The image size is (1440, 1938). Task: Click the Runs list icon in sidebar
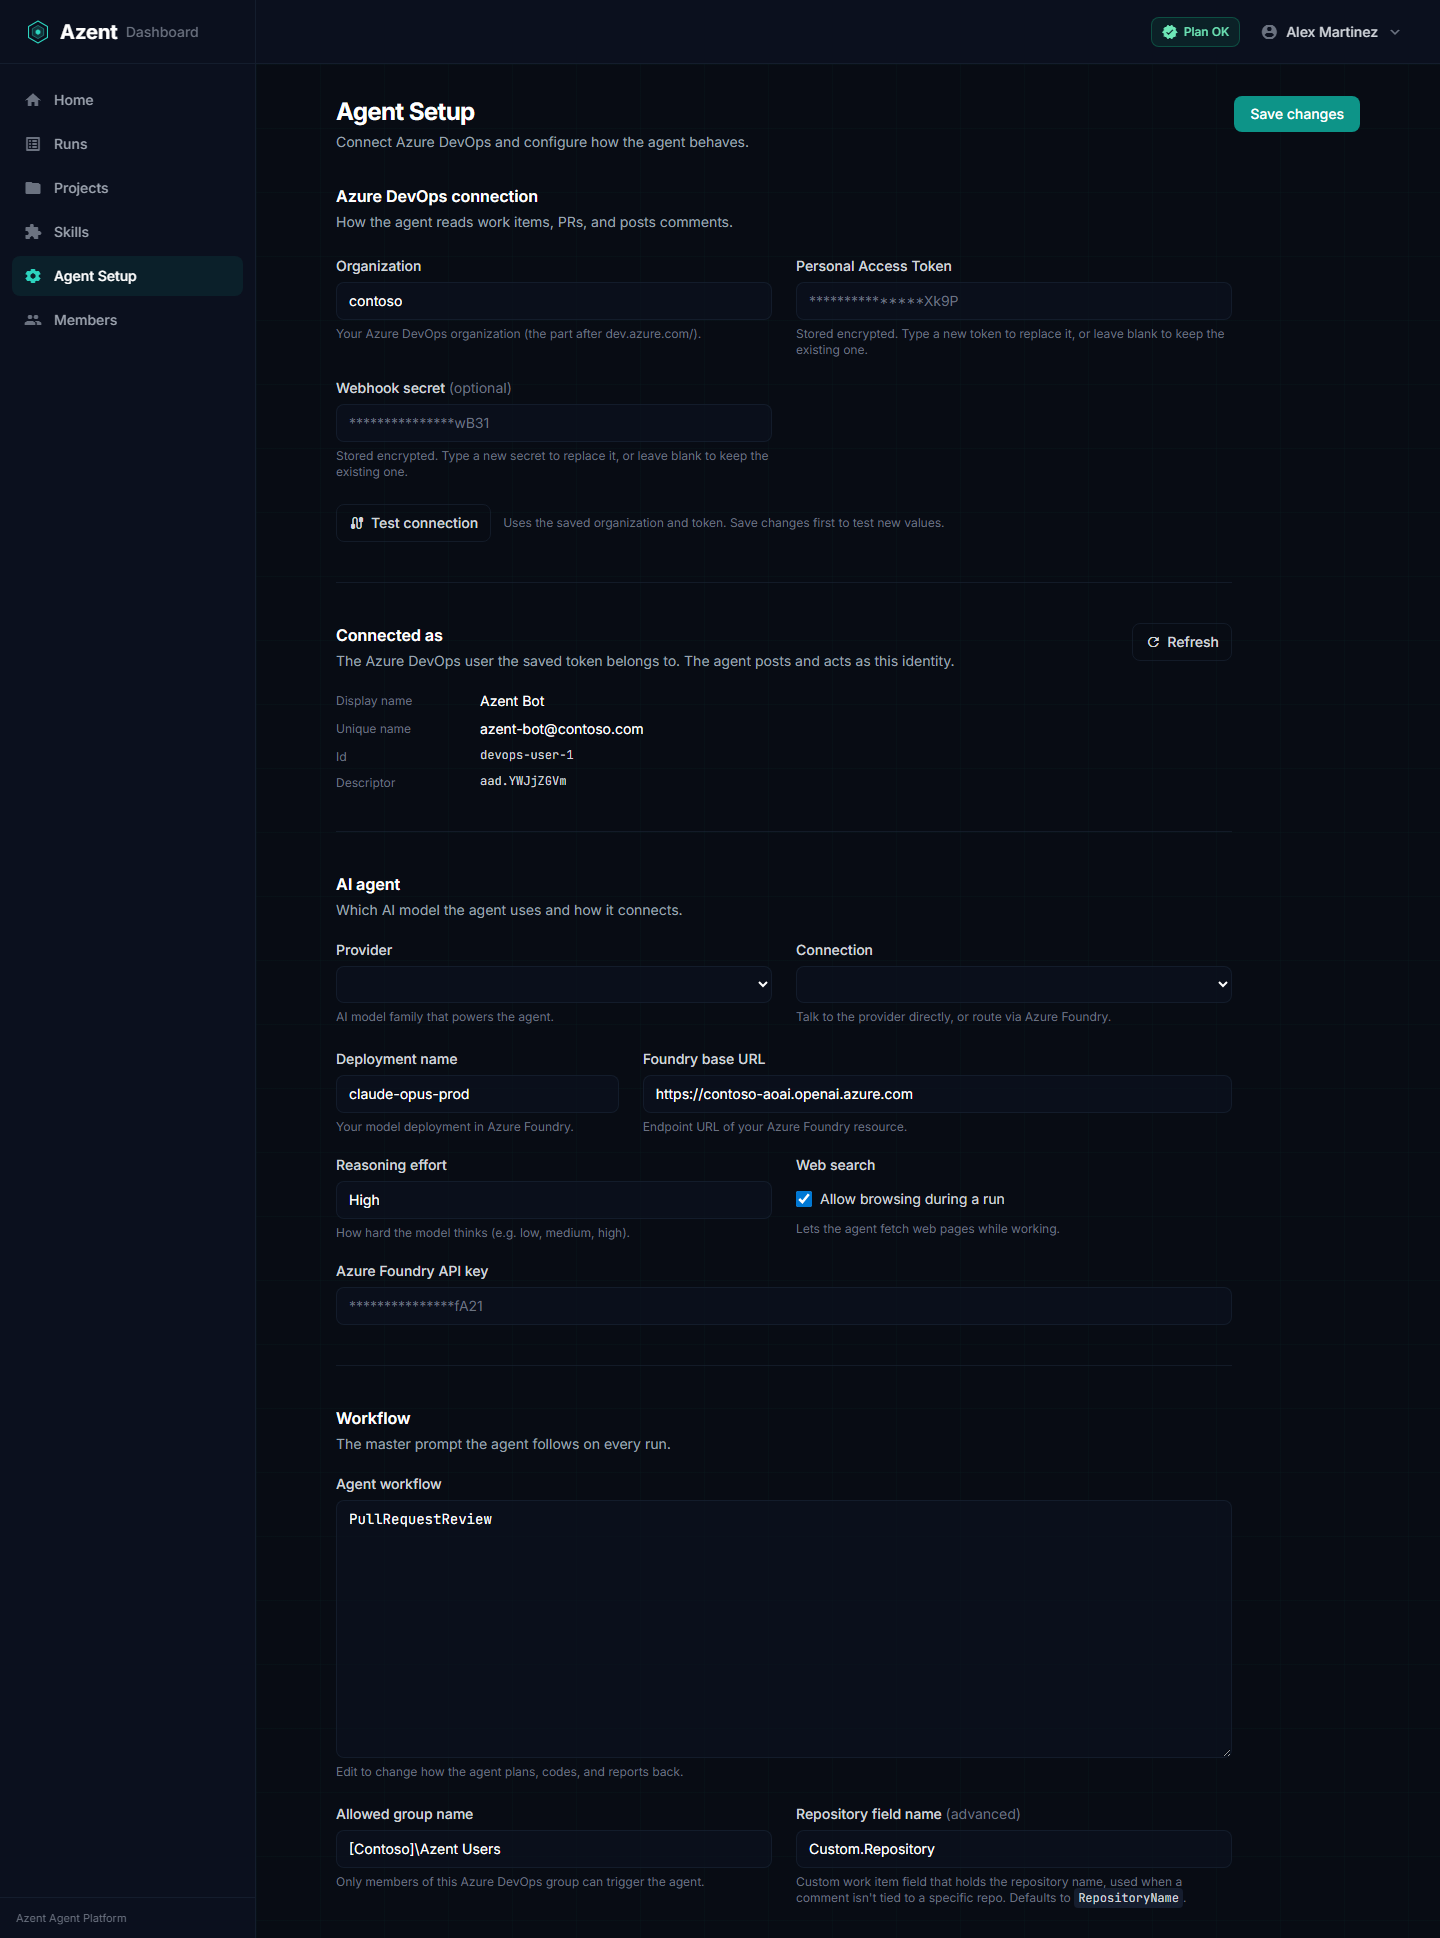(x=33, y=144)
